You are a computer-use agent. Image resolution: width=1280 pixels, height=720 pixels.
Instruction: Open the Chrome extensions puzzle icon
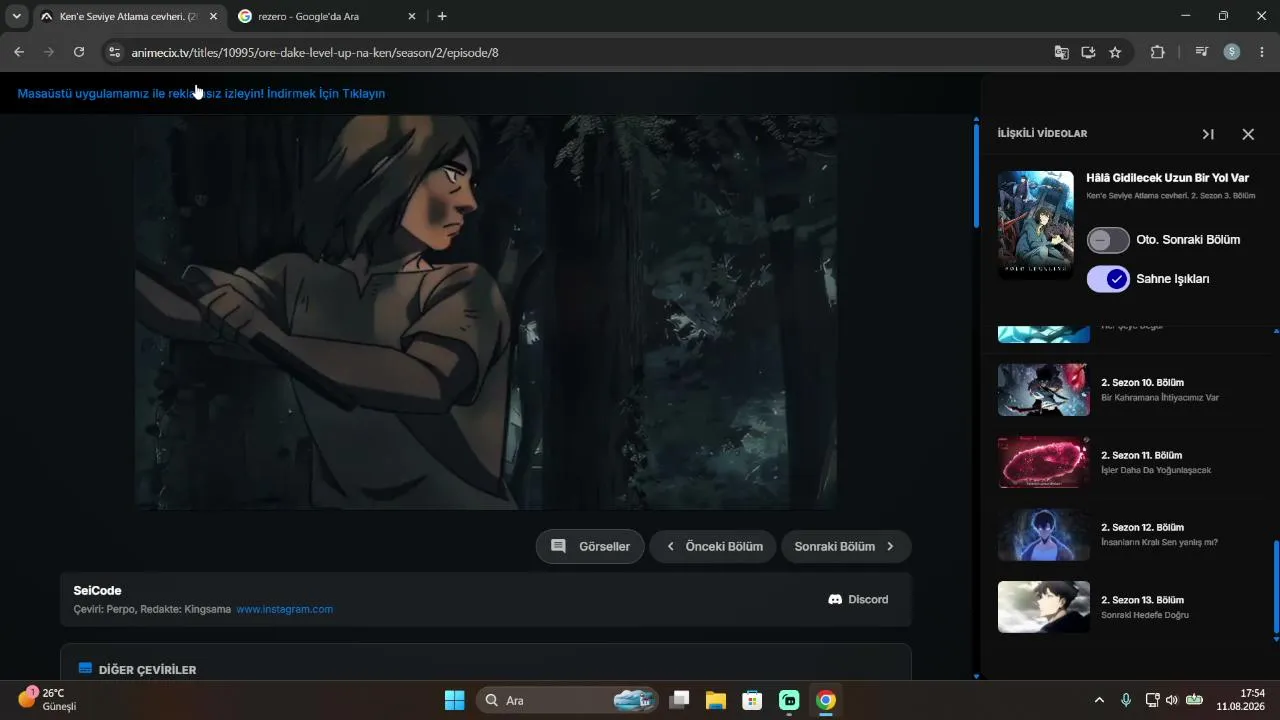tap(1158, 52)
